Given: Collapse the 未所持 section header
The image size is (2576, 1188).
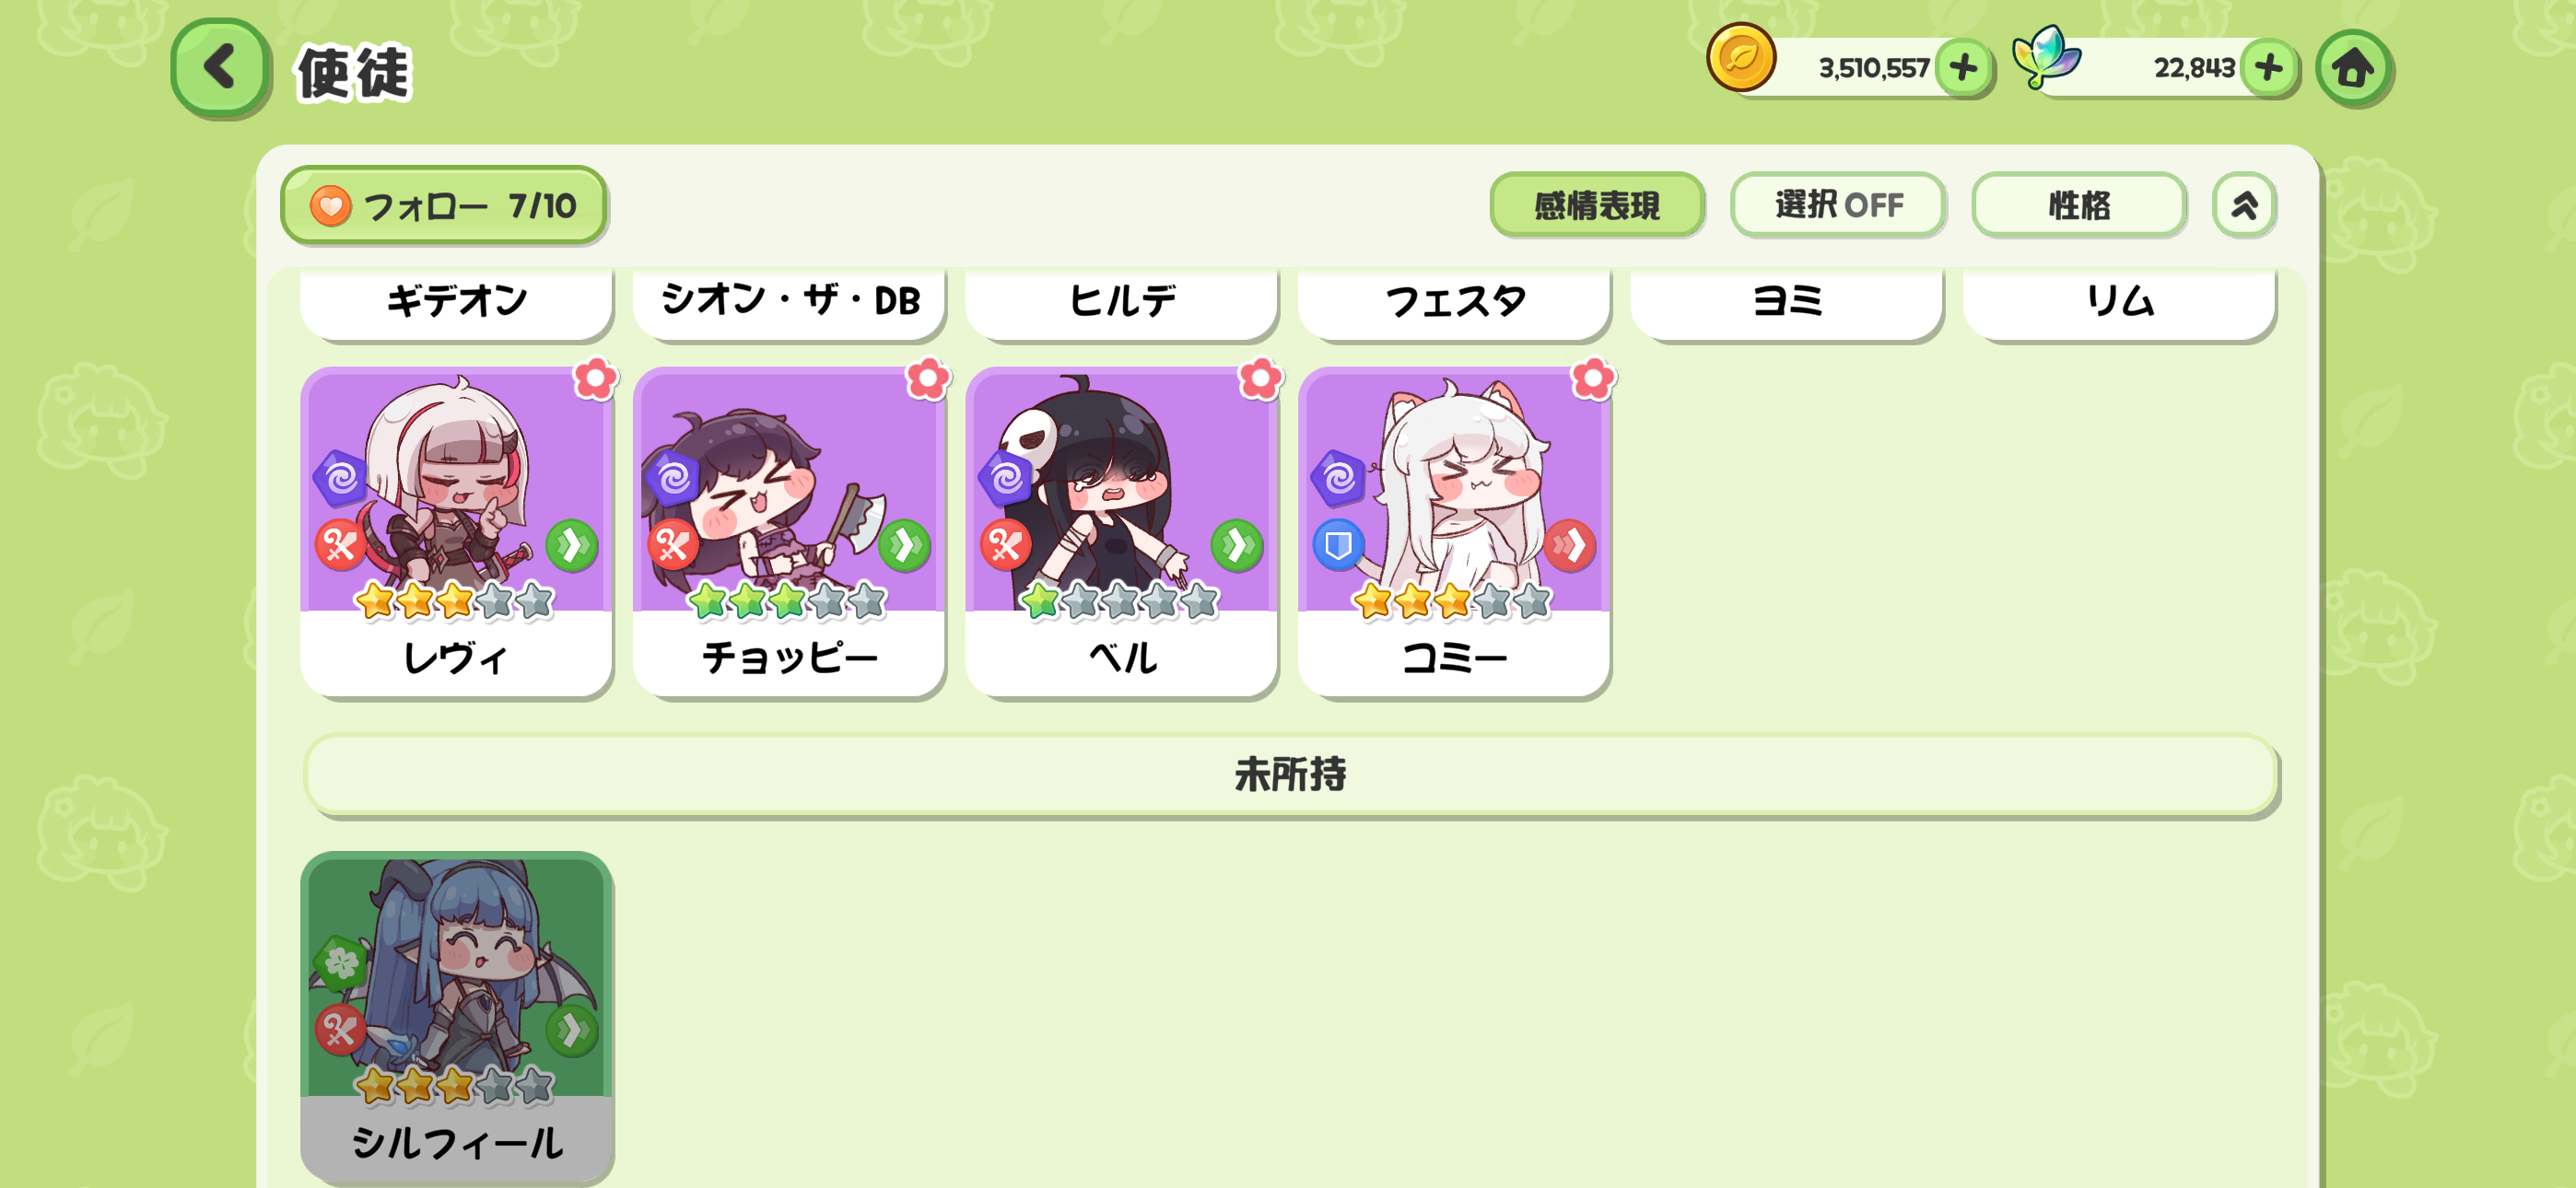Looking at the screenshot, I should 1290,774.
